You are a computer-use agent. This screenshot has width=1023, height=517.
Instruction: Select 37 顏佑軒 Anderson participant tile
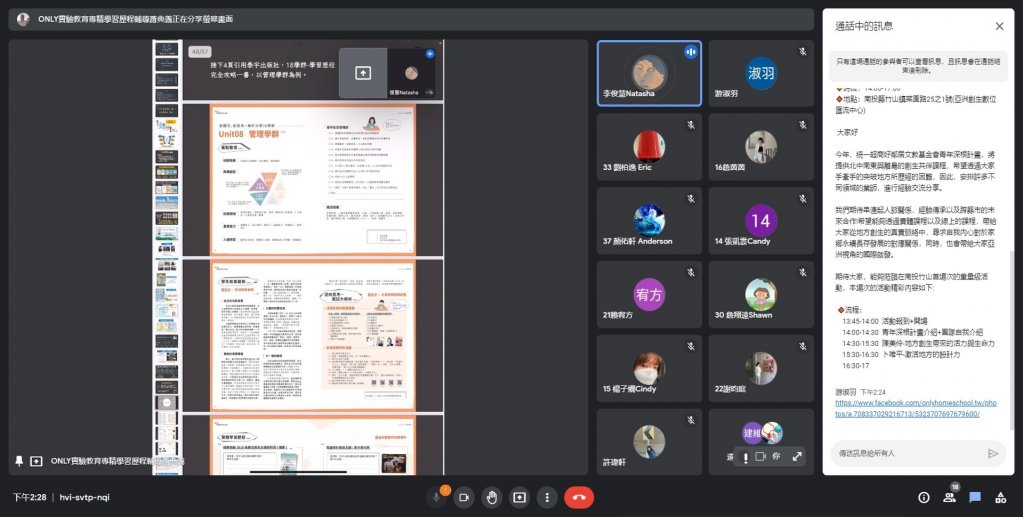(x=649, y=221)
